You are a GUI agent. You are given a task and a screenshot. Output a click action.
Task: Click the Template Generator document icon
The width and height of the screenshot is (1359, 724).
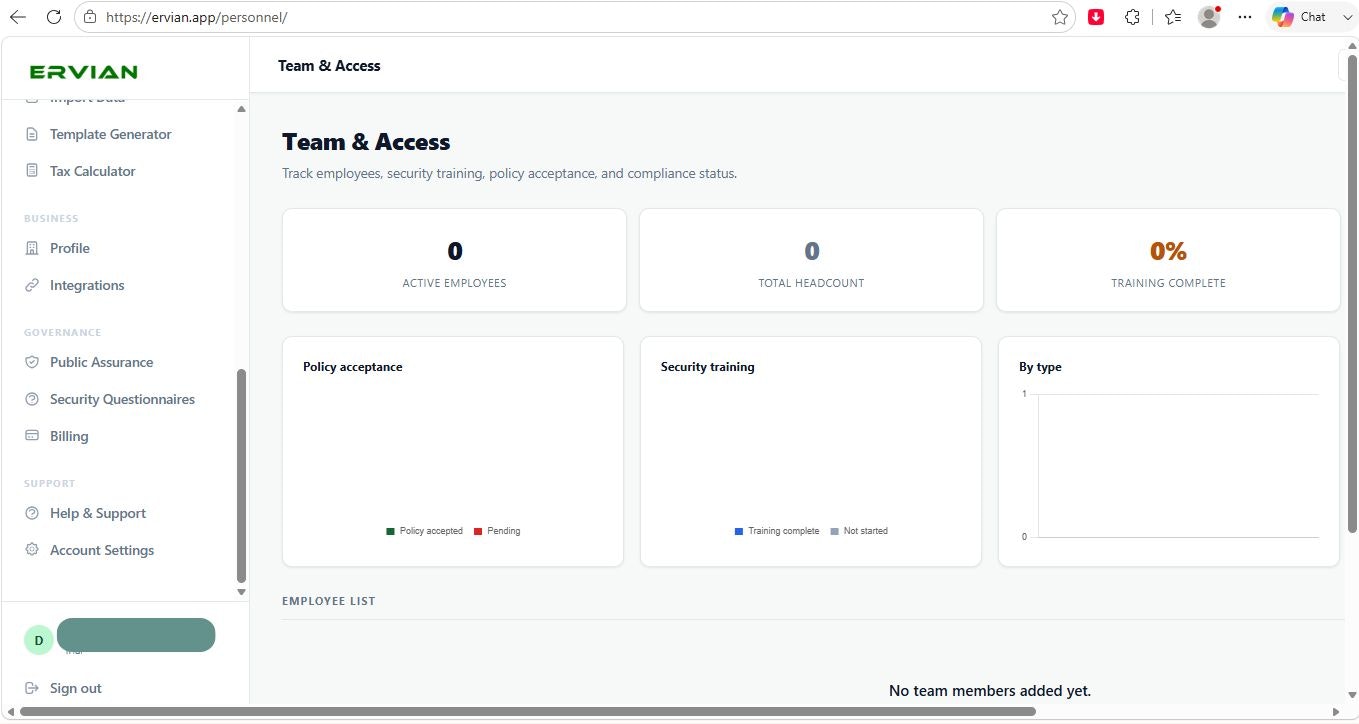click(32, 134)
